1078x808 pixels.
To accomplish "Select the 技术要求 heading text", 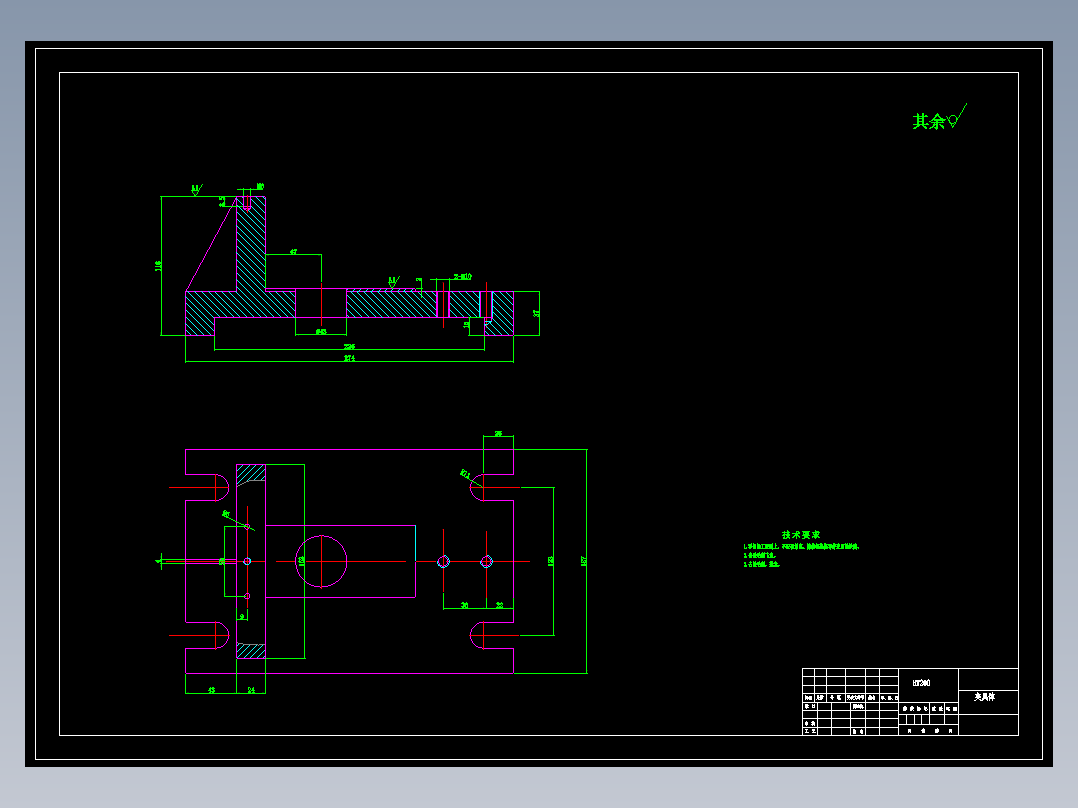I will tap(801, 534).
